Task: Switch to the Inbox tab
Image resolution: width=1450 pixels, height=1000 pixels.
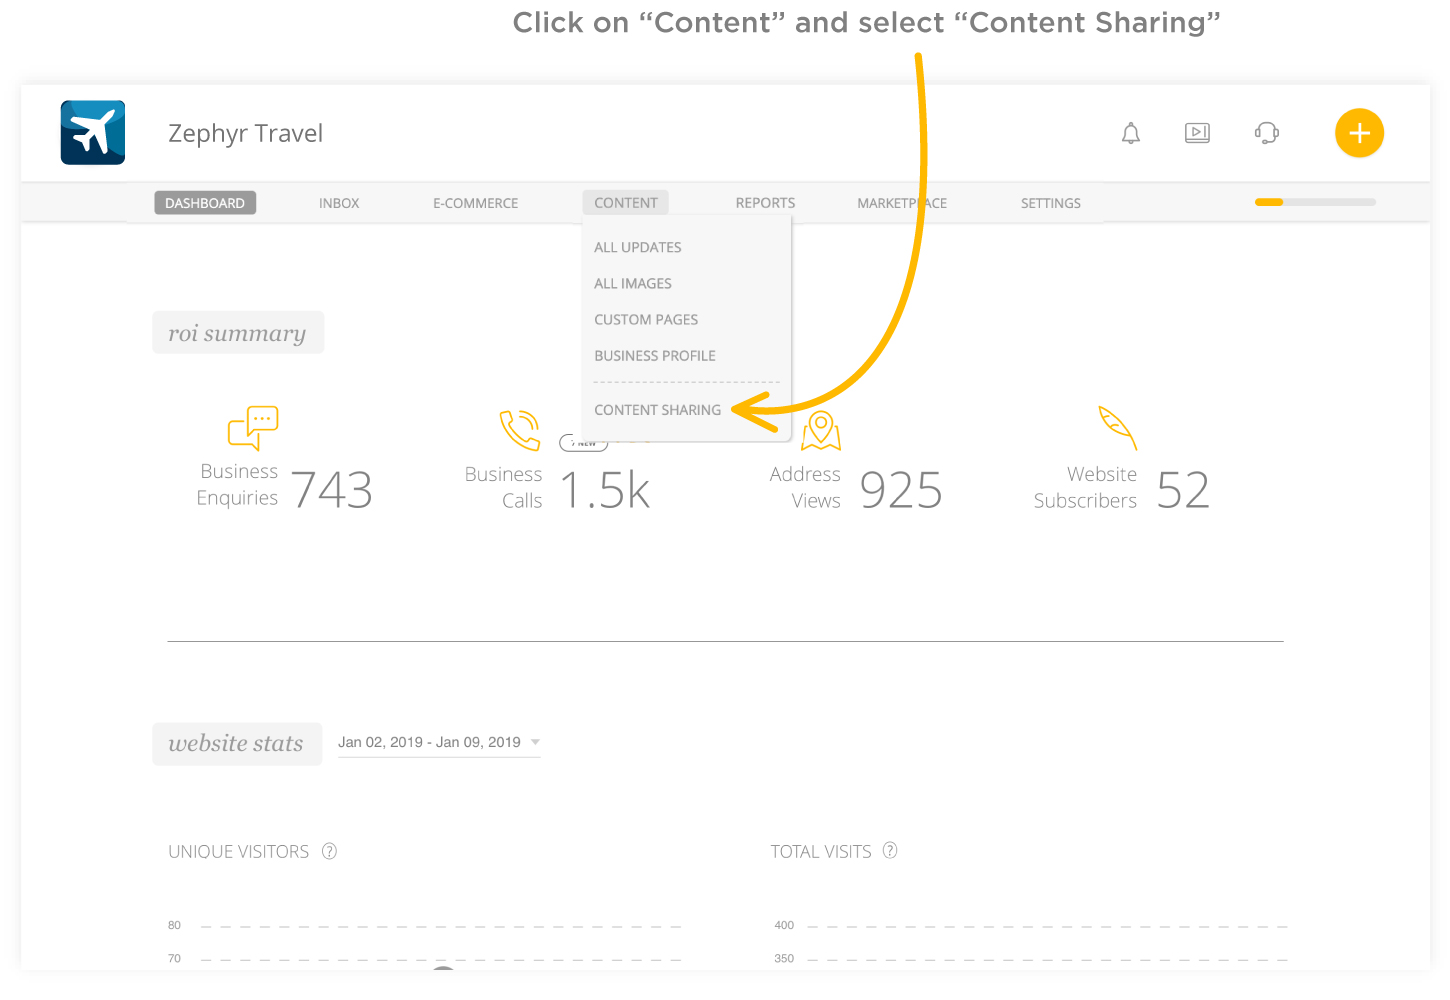Action: (339, 203)
